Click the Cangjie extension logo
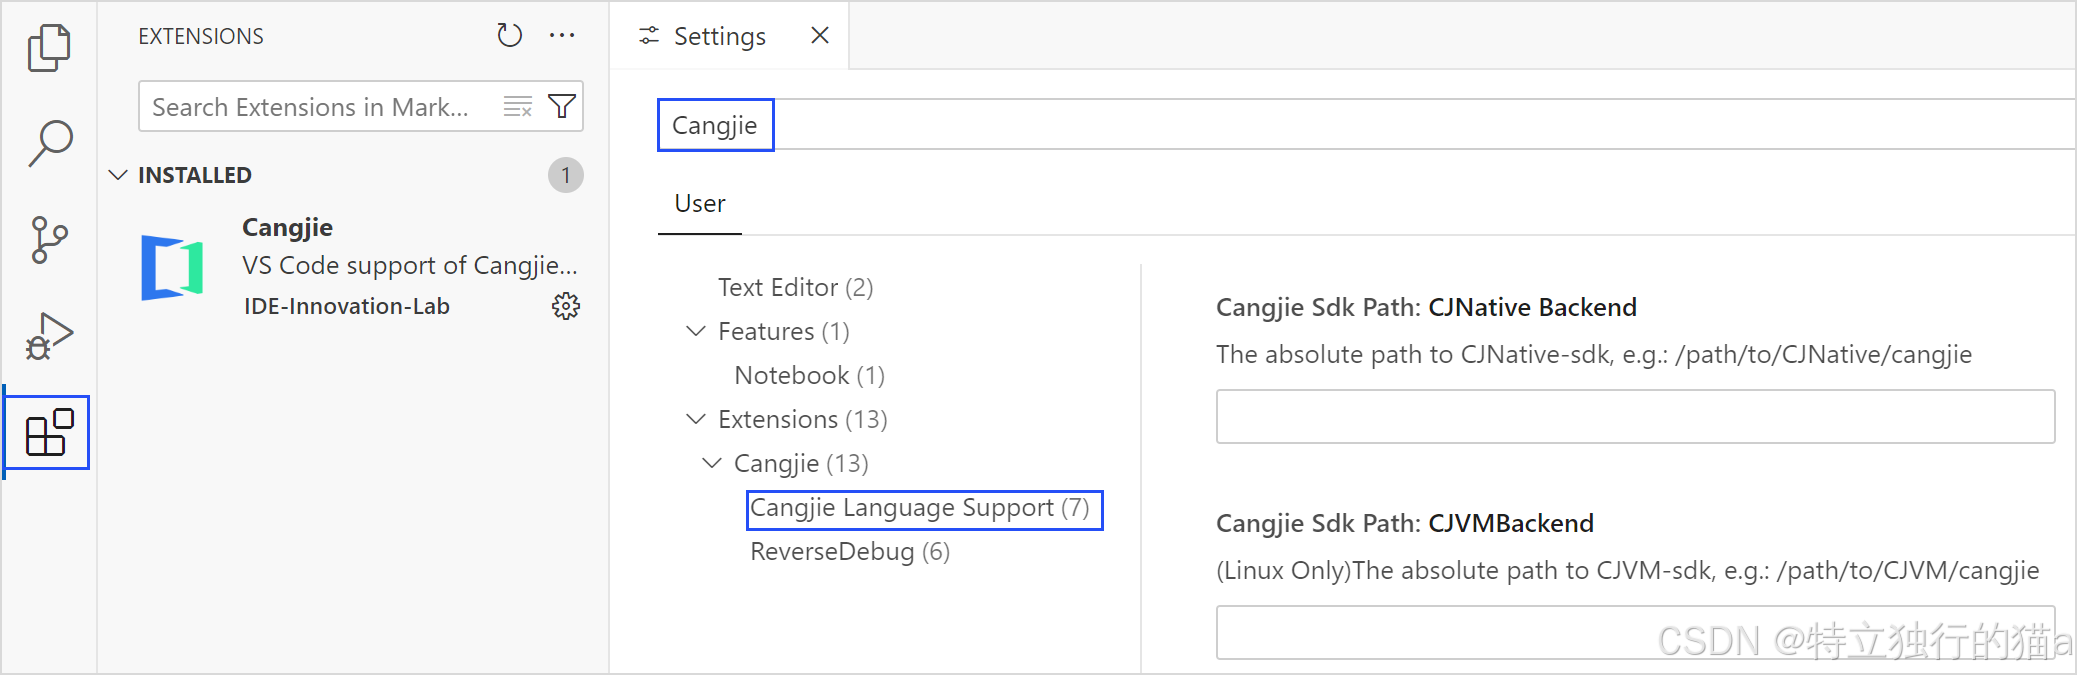The height and width of the screenshot is (675, 2077). point(172,267)
